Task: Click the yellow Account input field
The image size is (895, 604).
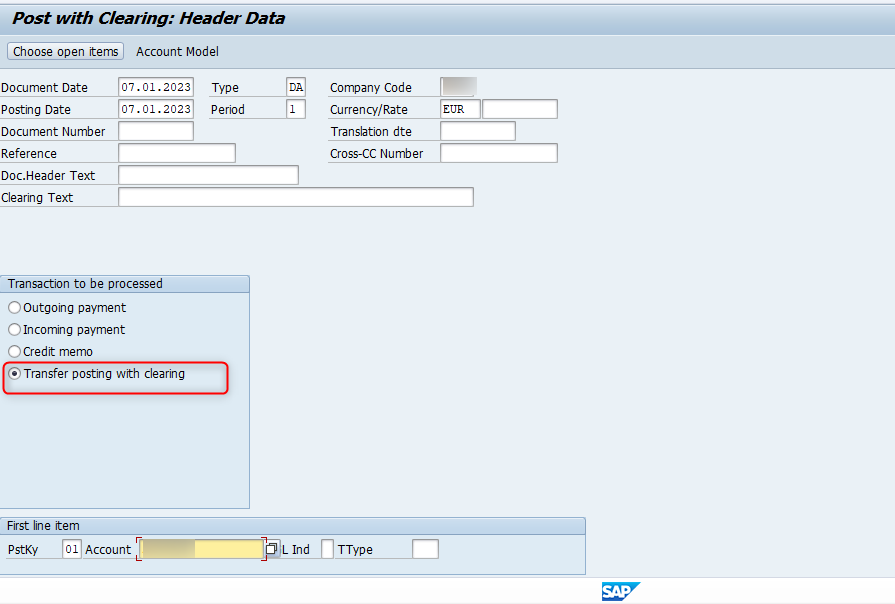Action: (x=201, y=549)
